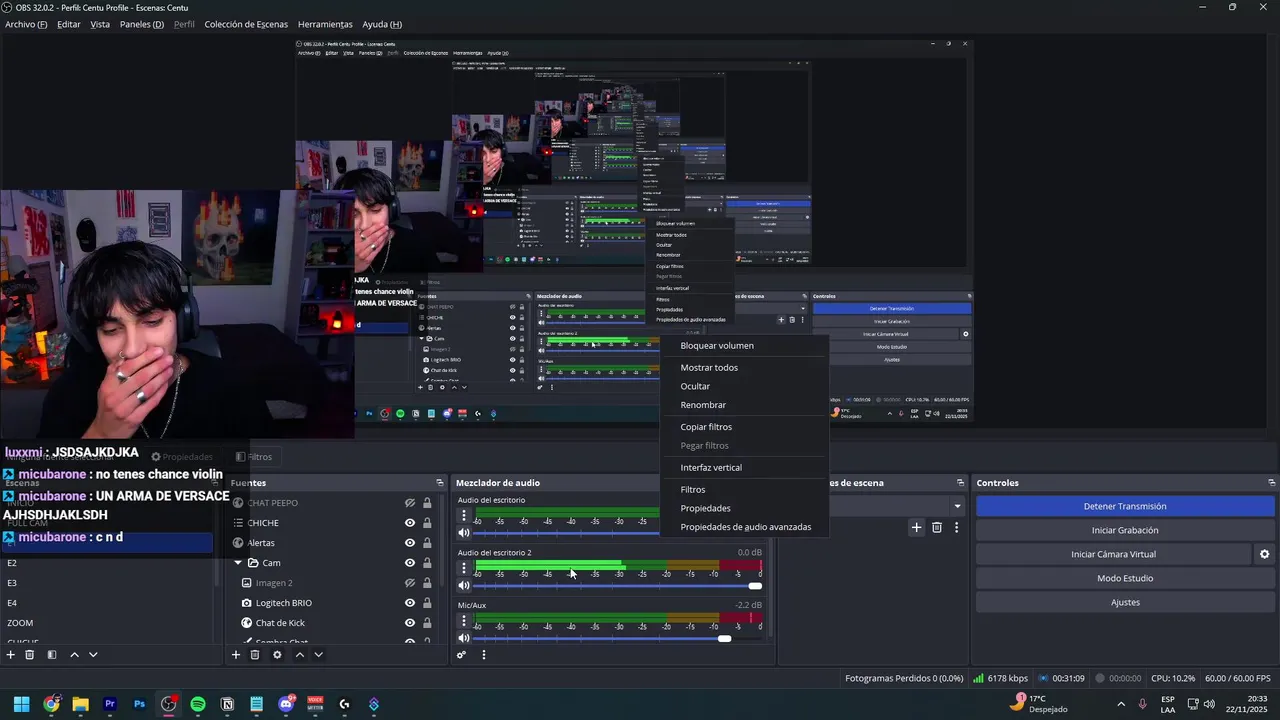Open the Ayuda menu
1280x720 pixels.
[382, 24]
